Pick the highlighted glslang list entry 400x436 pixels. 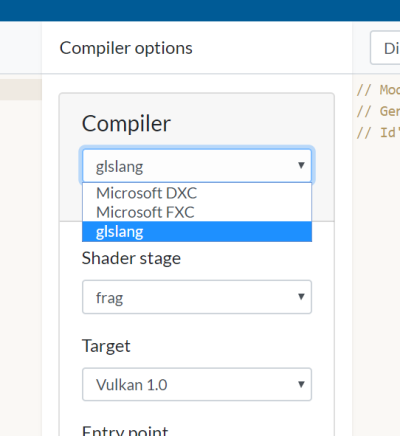point(197,231)
